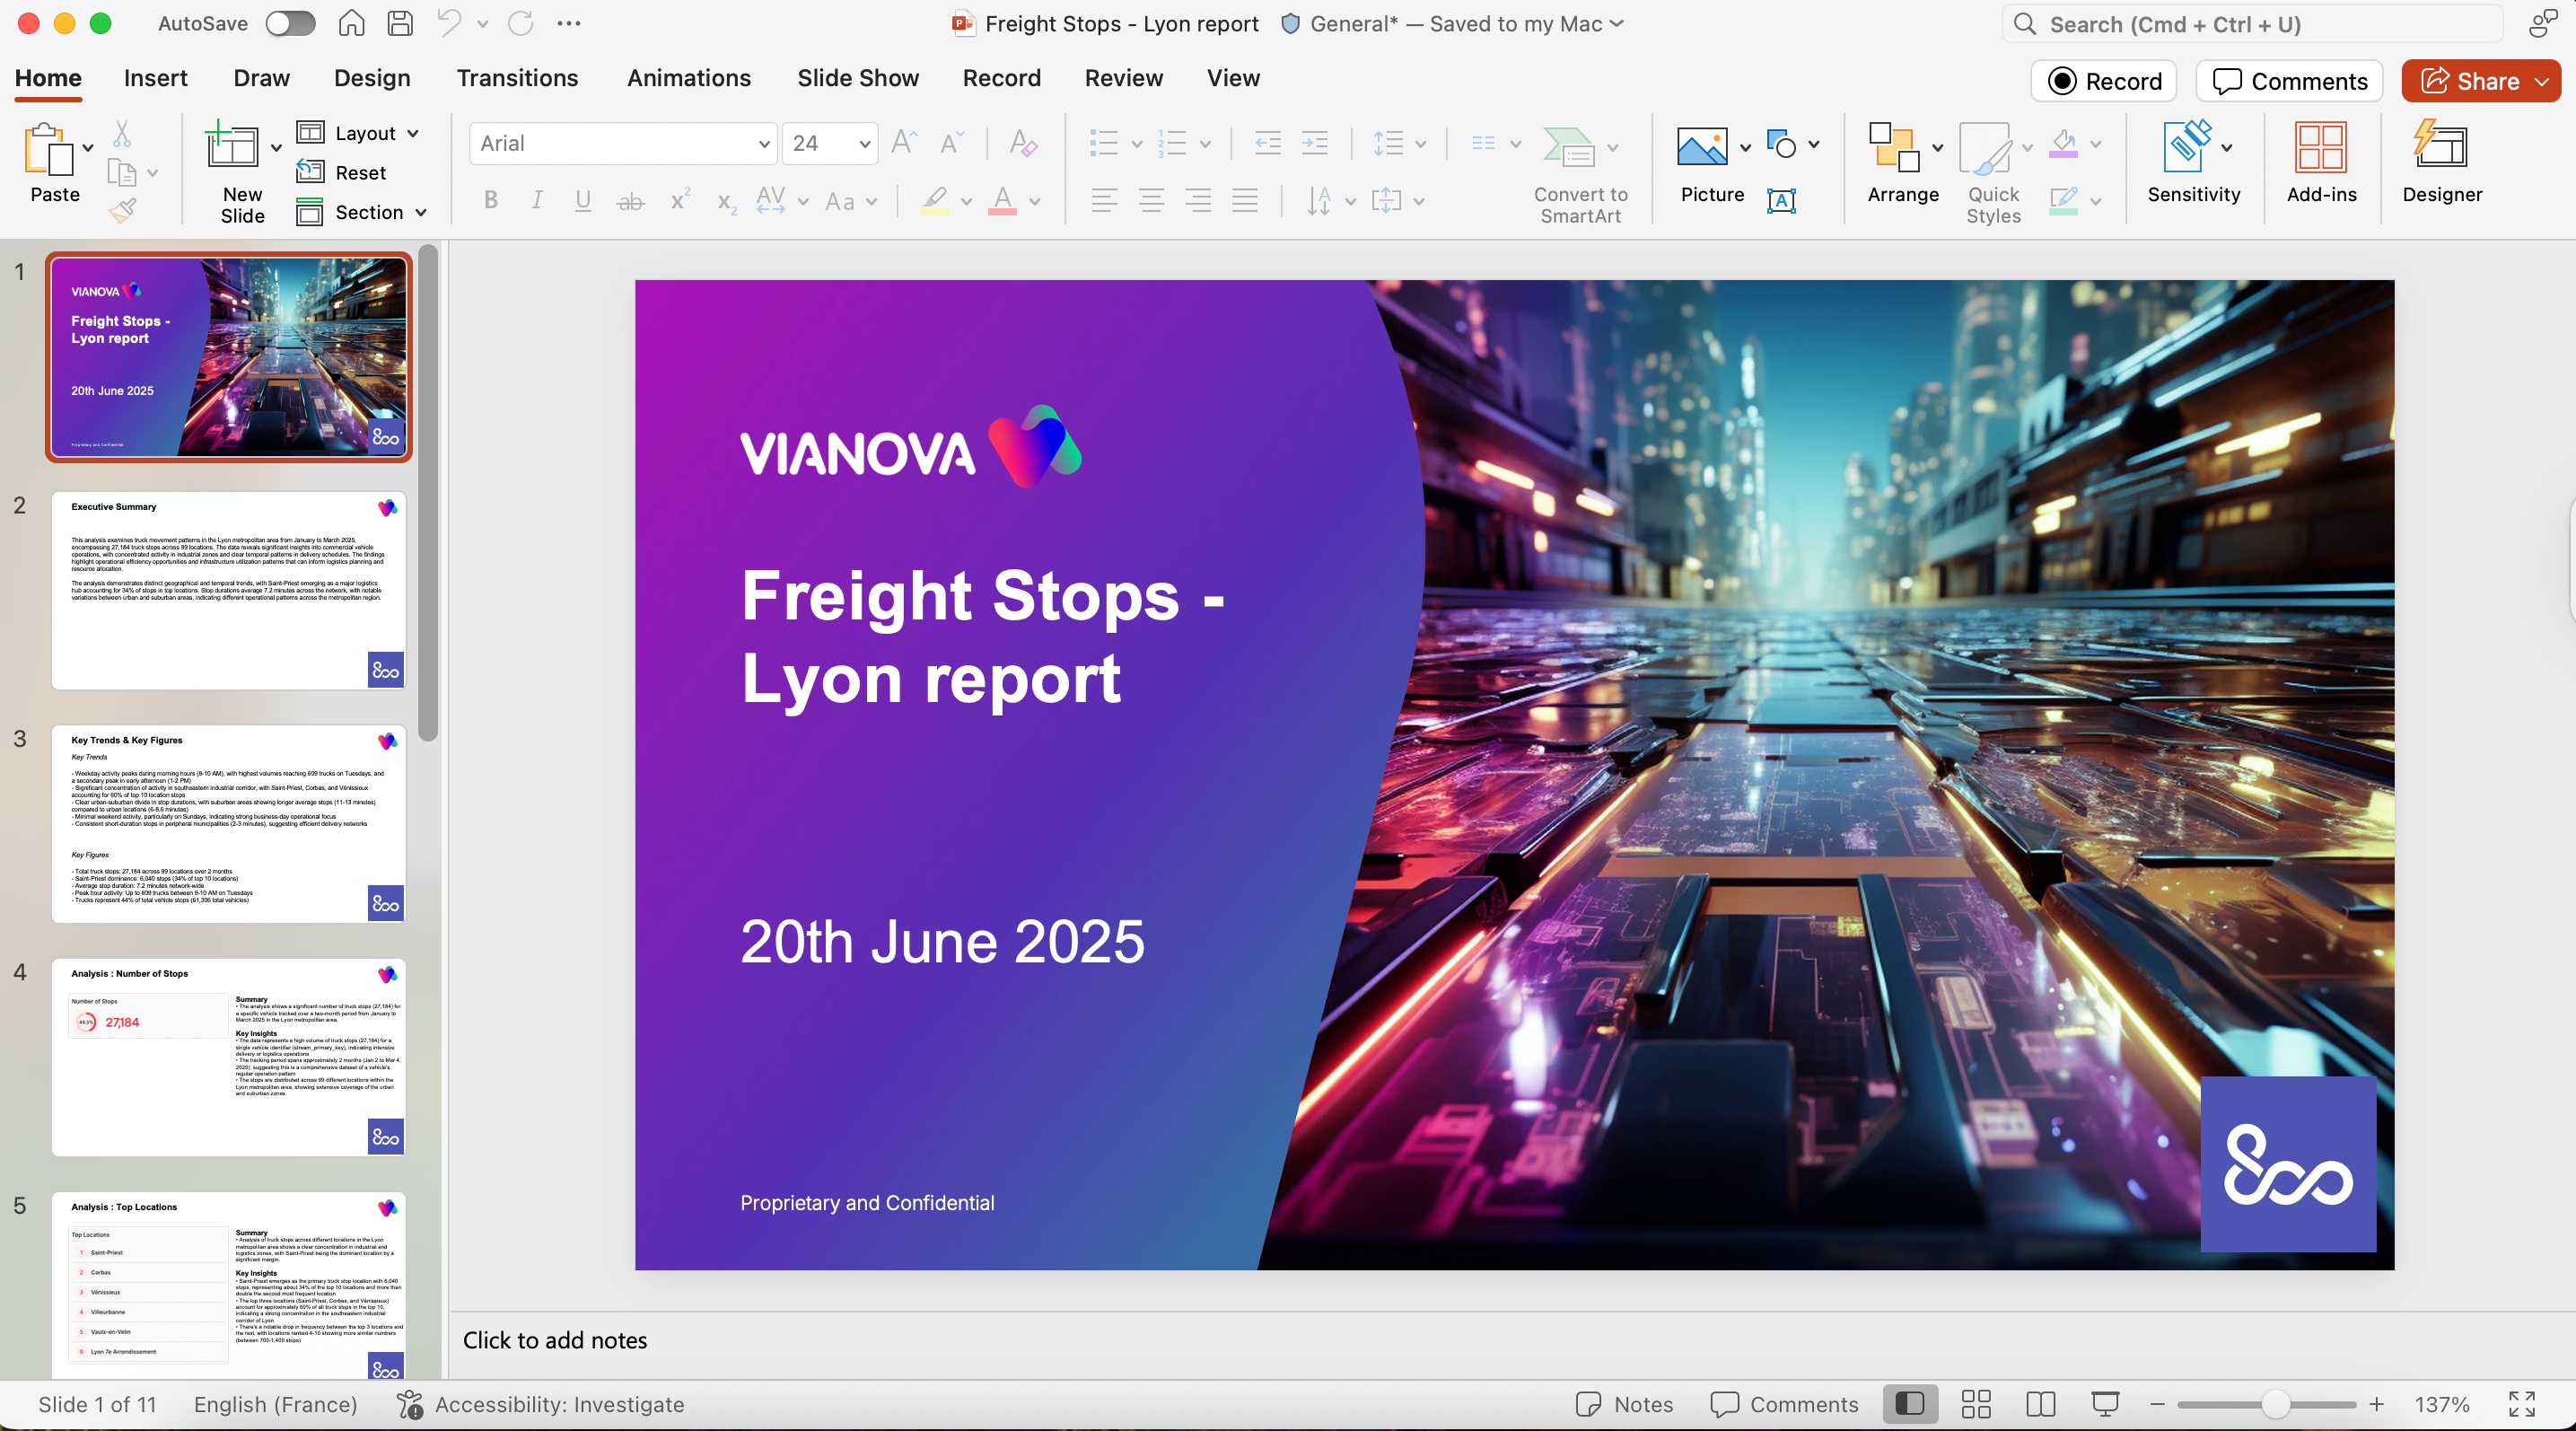The height and width of the screenshot is (1431, 2576).
Task: Toggle Italic formatting
Action: tap(537, 200)
